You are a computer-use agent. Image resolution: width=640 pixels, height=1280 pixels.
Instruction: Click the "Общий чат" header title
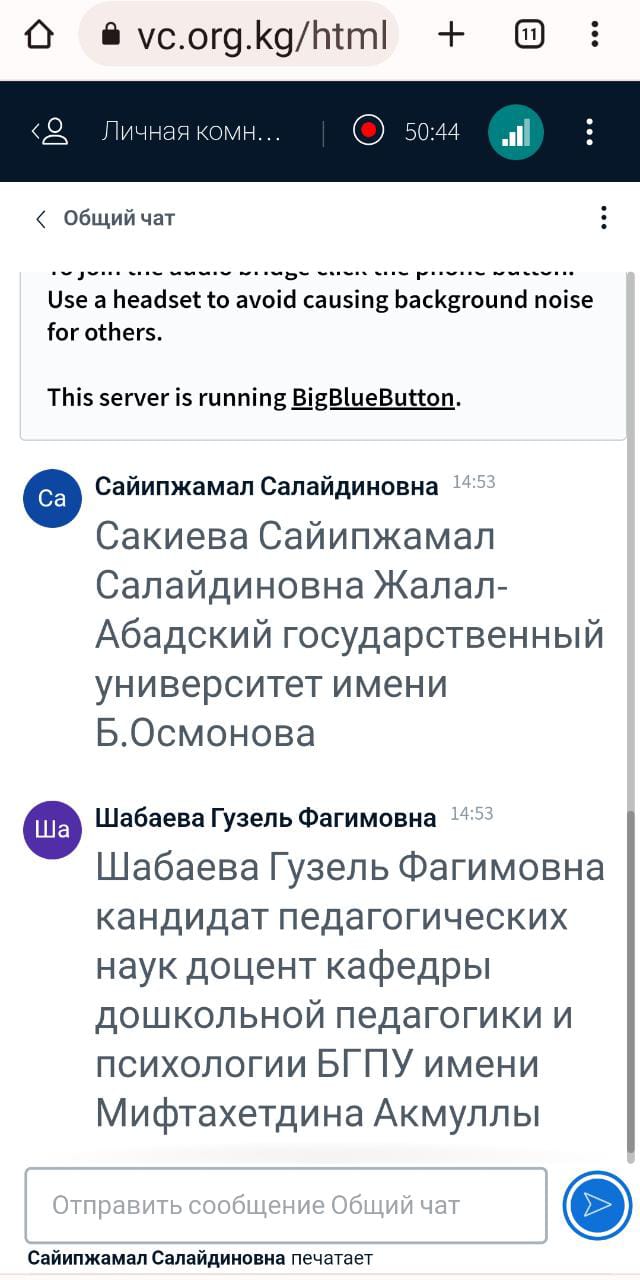pyautogui.click(x=119, y=219)
